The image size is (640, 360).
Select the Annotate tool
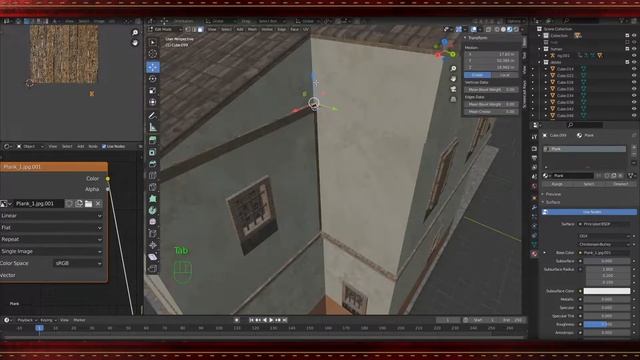(x=153, y=116)
